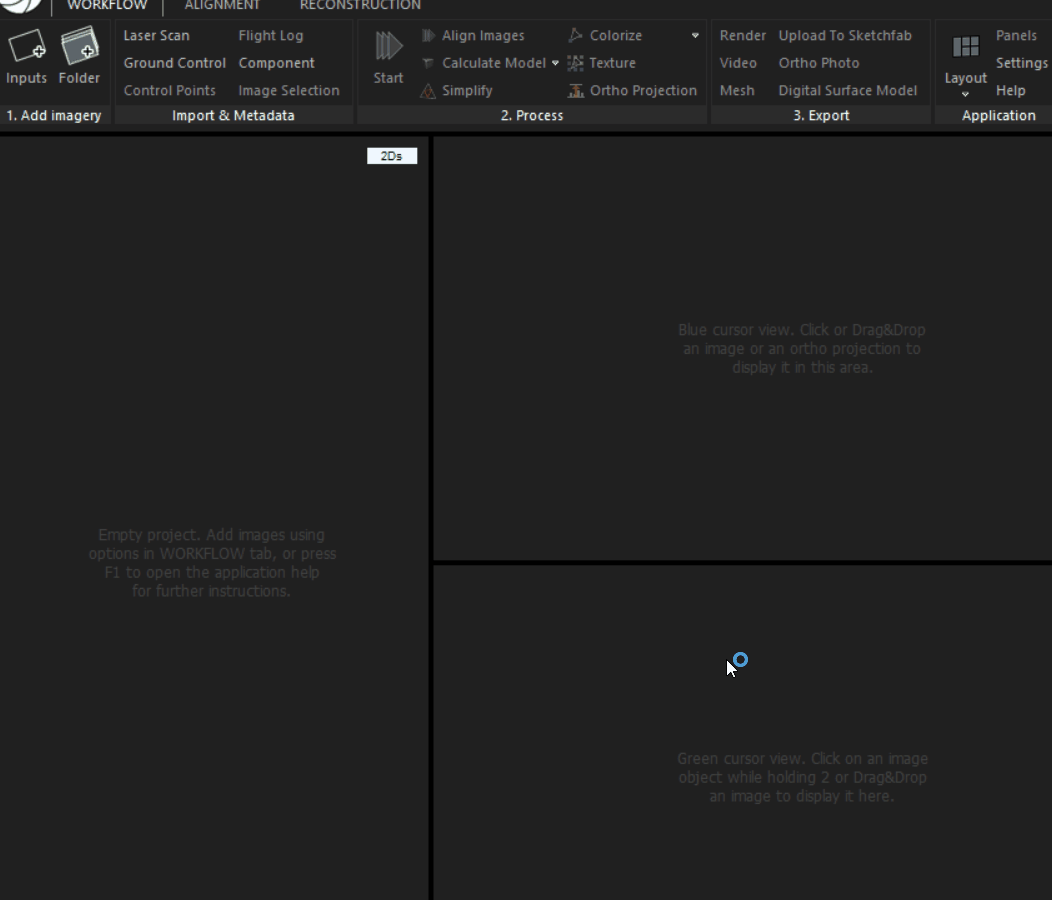Click the green cursor view area
Screen dimensions: 1052x900
[743, 732]
